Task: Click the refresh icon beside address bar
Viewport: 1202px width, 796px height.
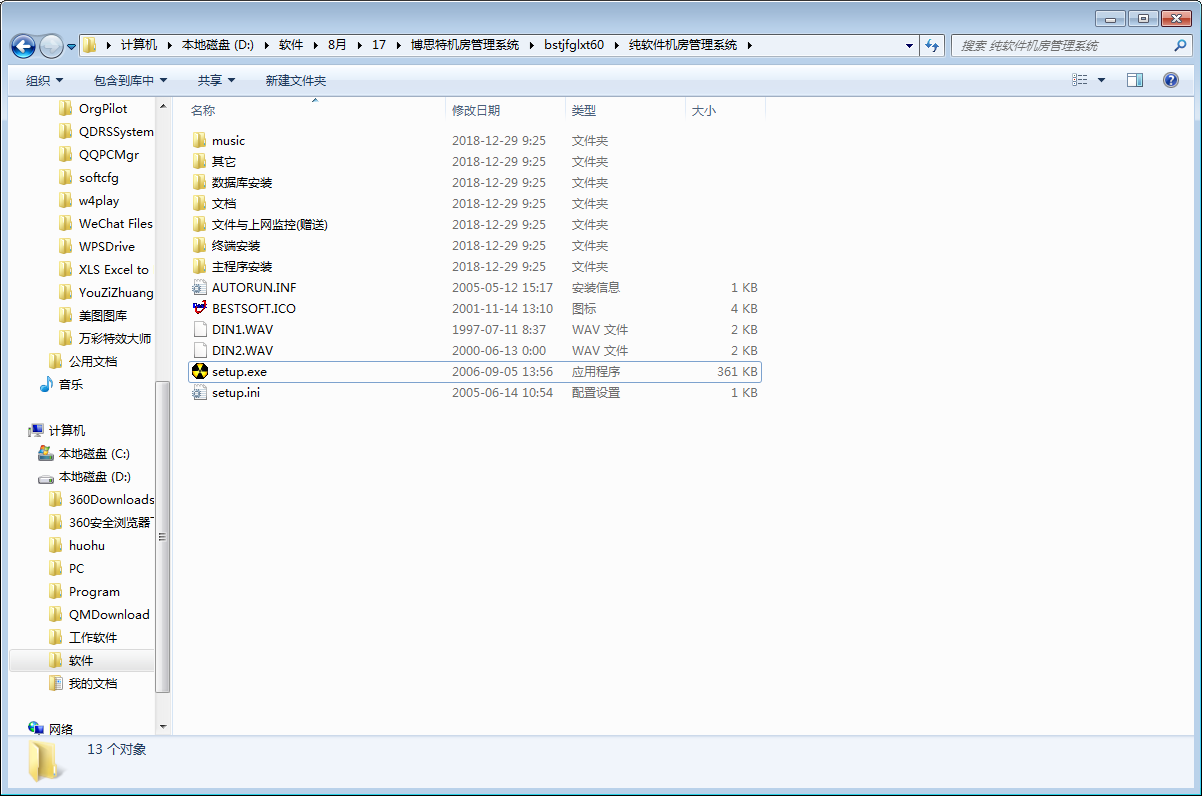Action: (x=933, y=45)
